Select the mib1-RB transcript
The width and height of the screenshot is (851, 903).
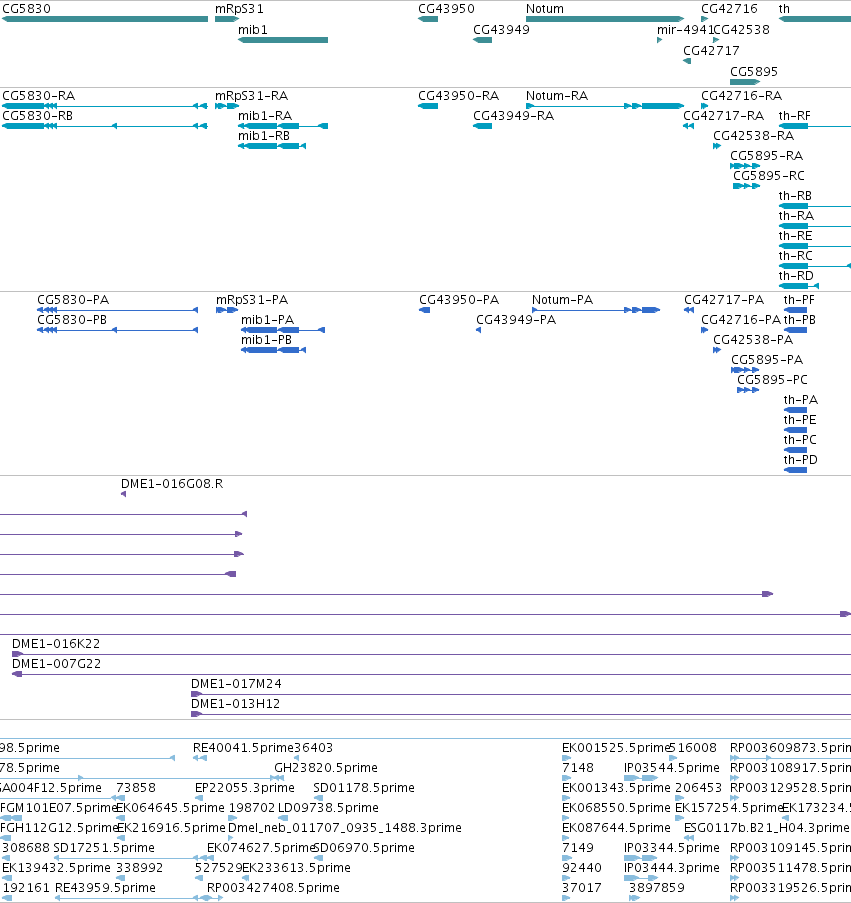coord(272,146)
